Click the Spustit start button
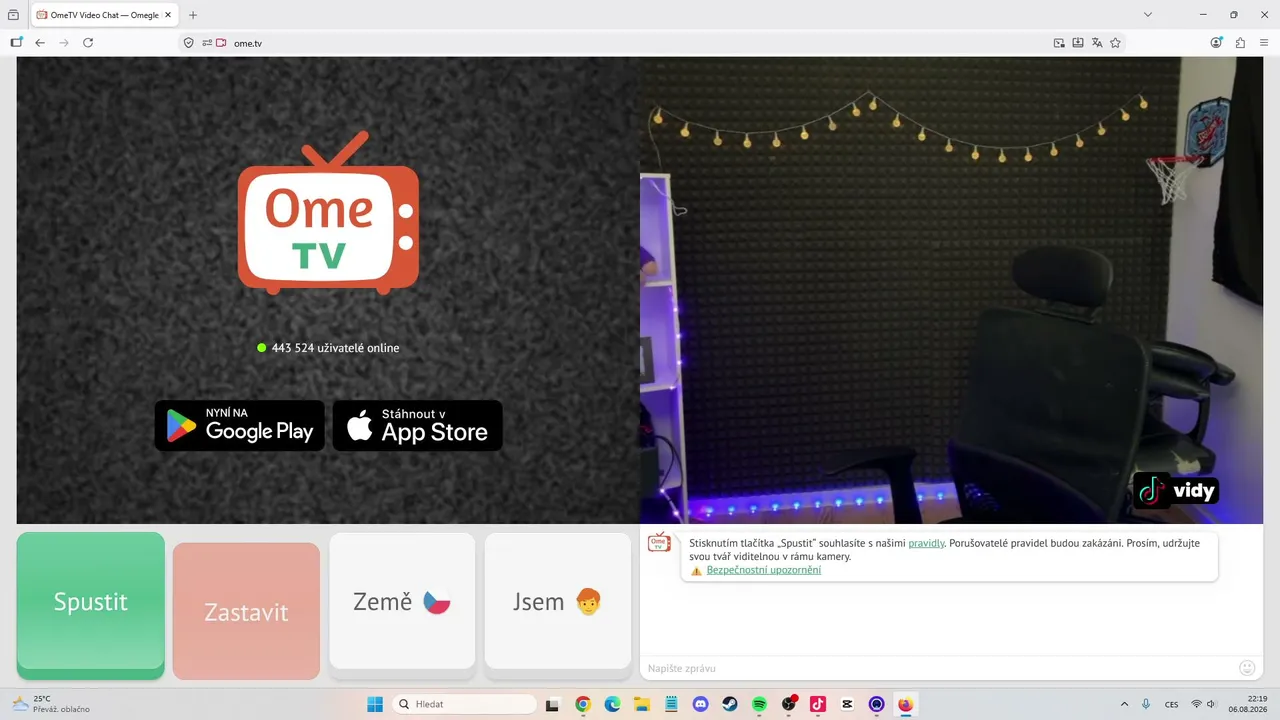This screenshot has width=1280, height=720. pyautogui.click(x=91, y=605)
